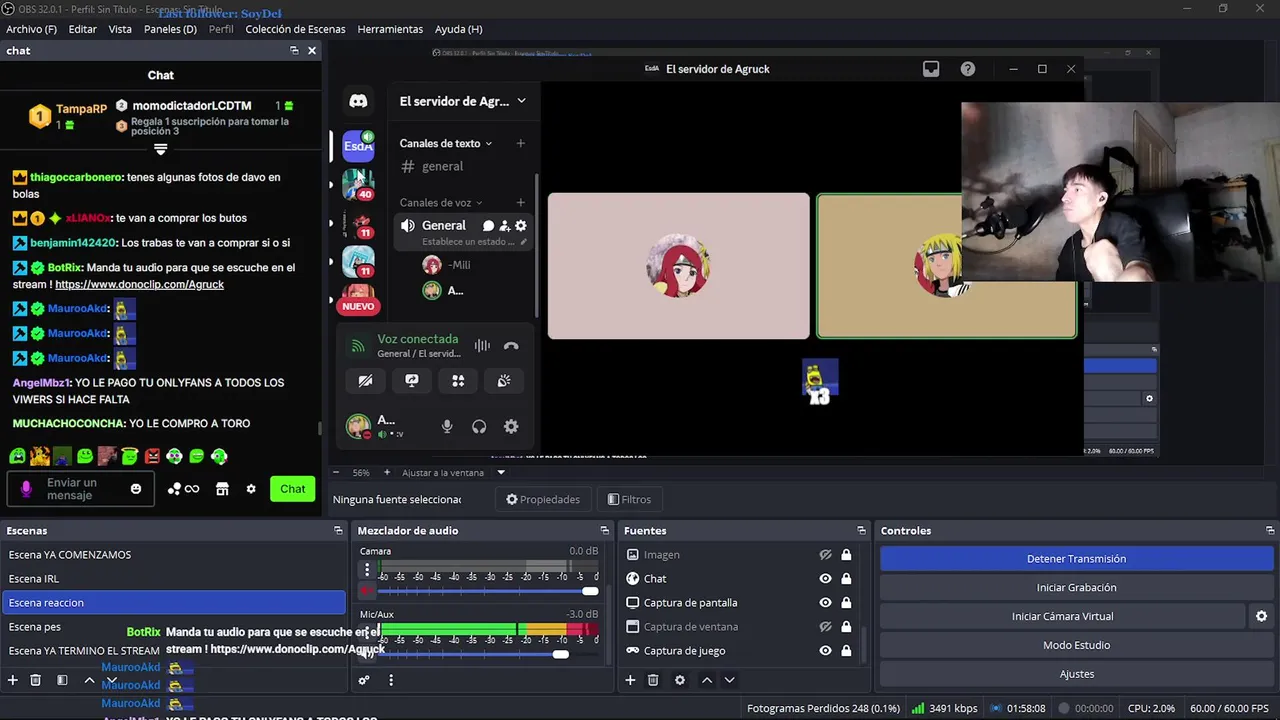Viewport: 1280px width, 720px height.
Task: Unlock the Captura de juego source
Action: (846, 651)
